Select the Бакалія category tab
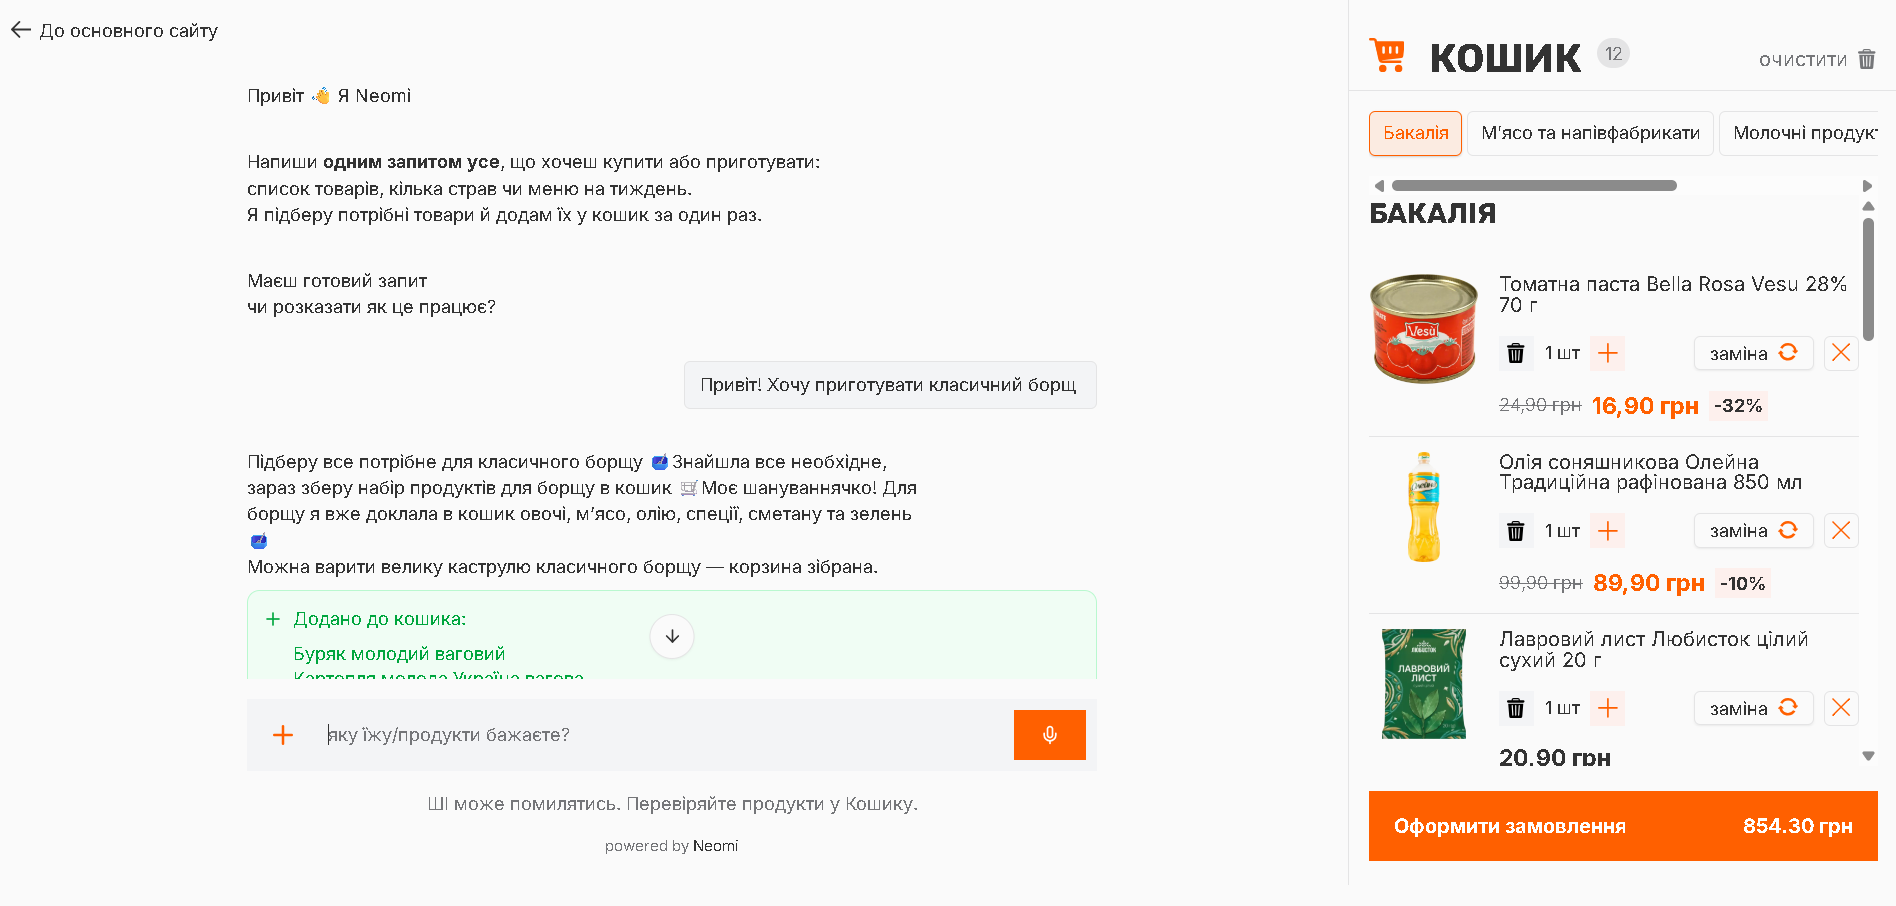1896x906 pixels. (1415, 133)
